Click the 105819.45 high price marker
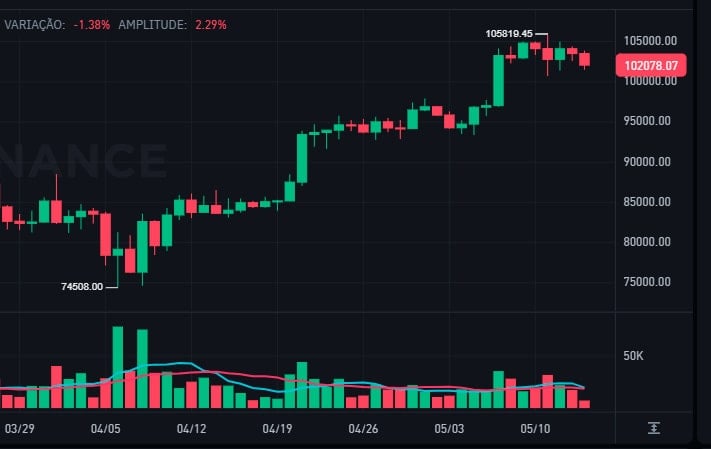Viewport: 711px width, 449px height. (x=509, y=33)
